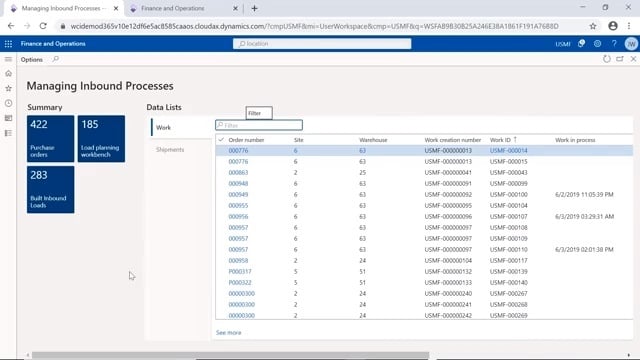Go to Home in the left sidebar
The width and height of the screenshot is (640, 360).
tap(8, 73)
